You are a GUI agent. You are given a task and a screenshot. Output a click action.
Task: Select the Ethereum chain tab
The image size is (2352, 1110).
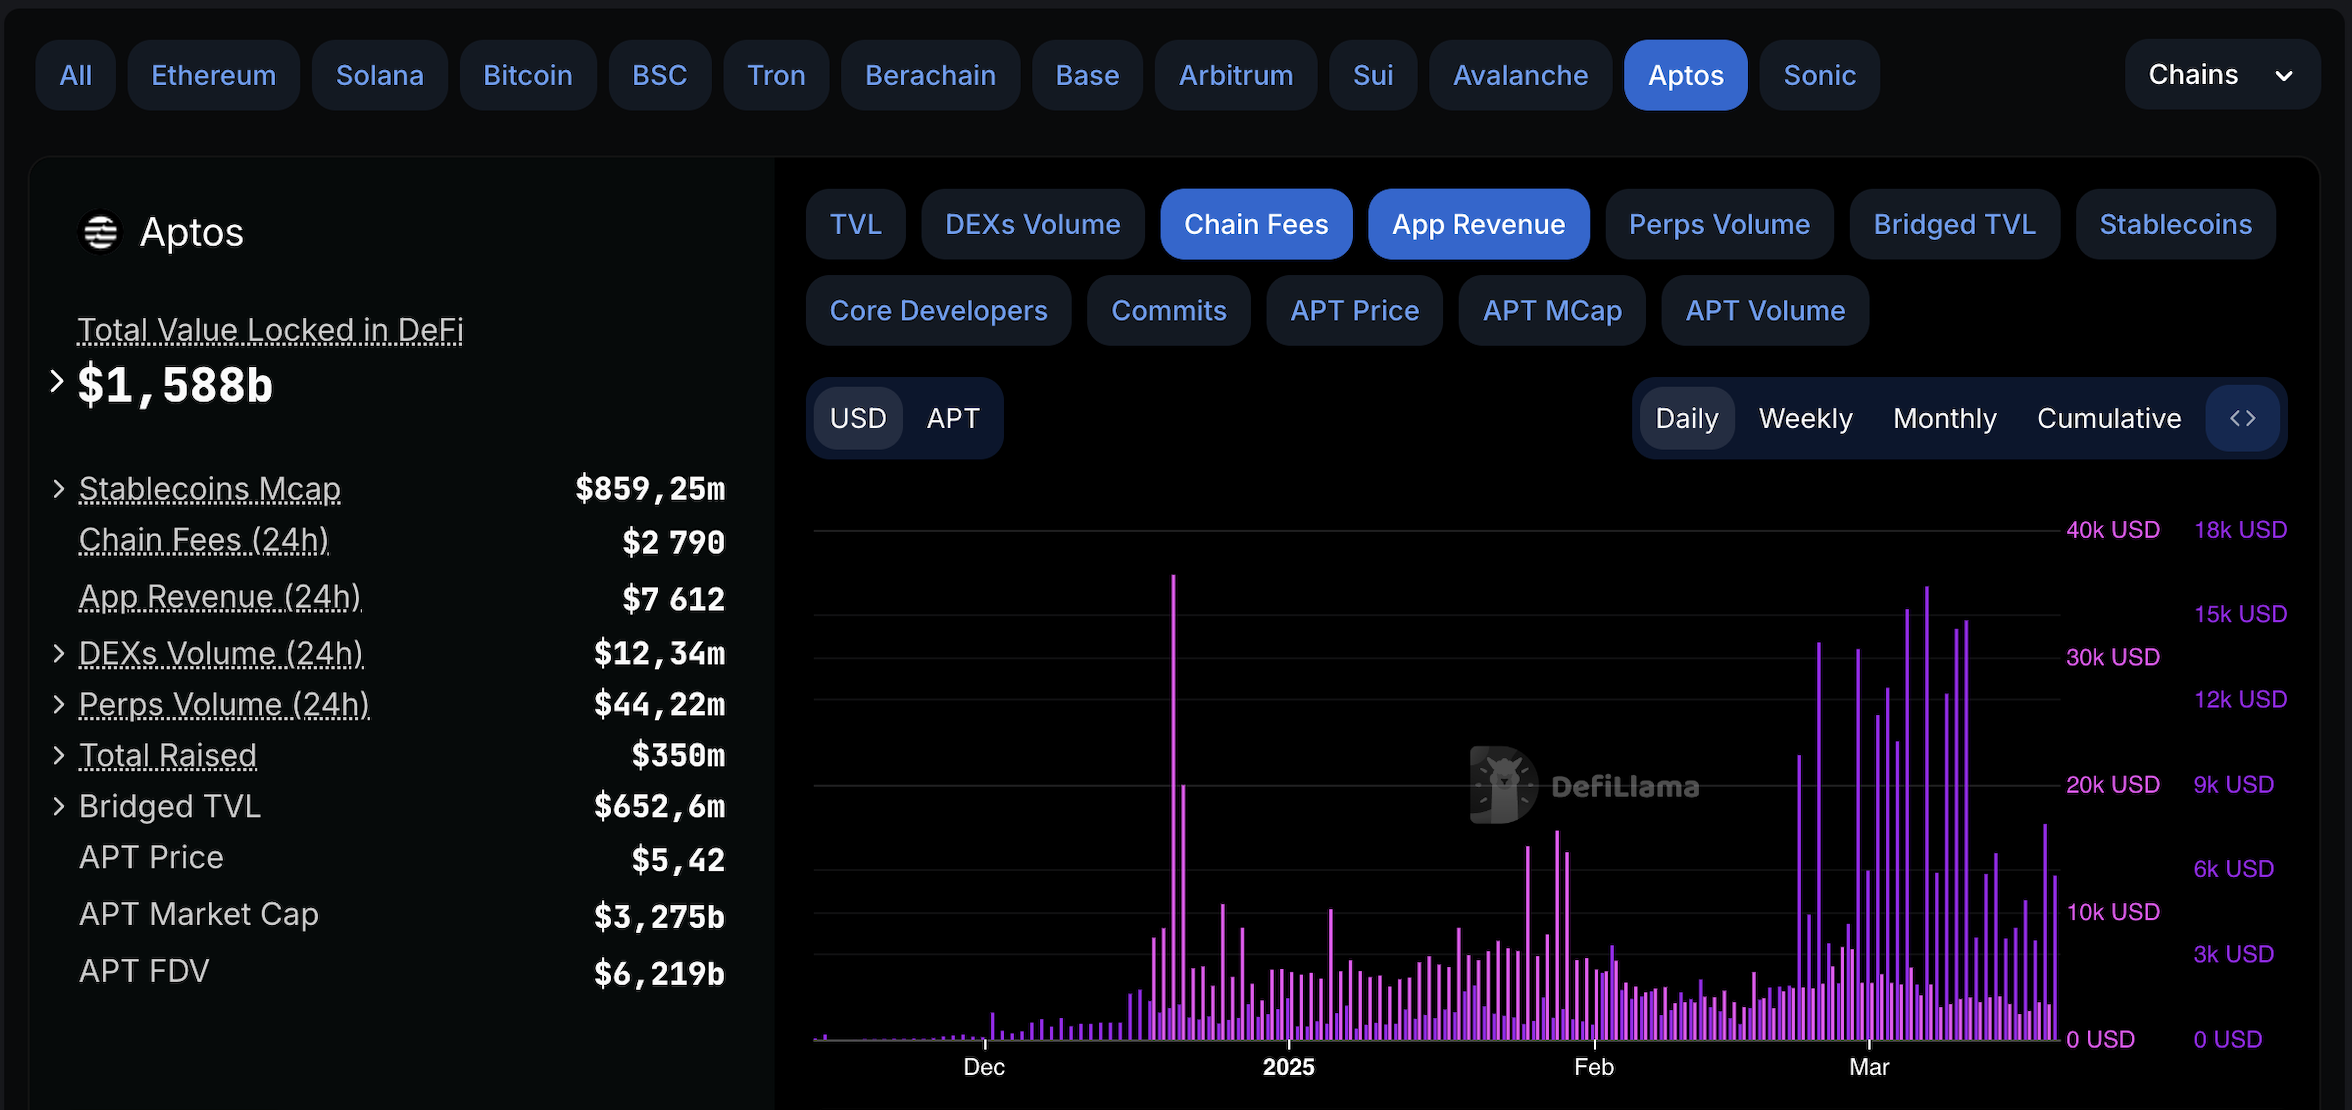213,75
